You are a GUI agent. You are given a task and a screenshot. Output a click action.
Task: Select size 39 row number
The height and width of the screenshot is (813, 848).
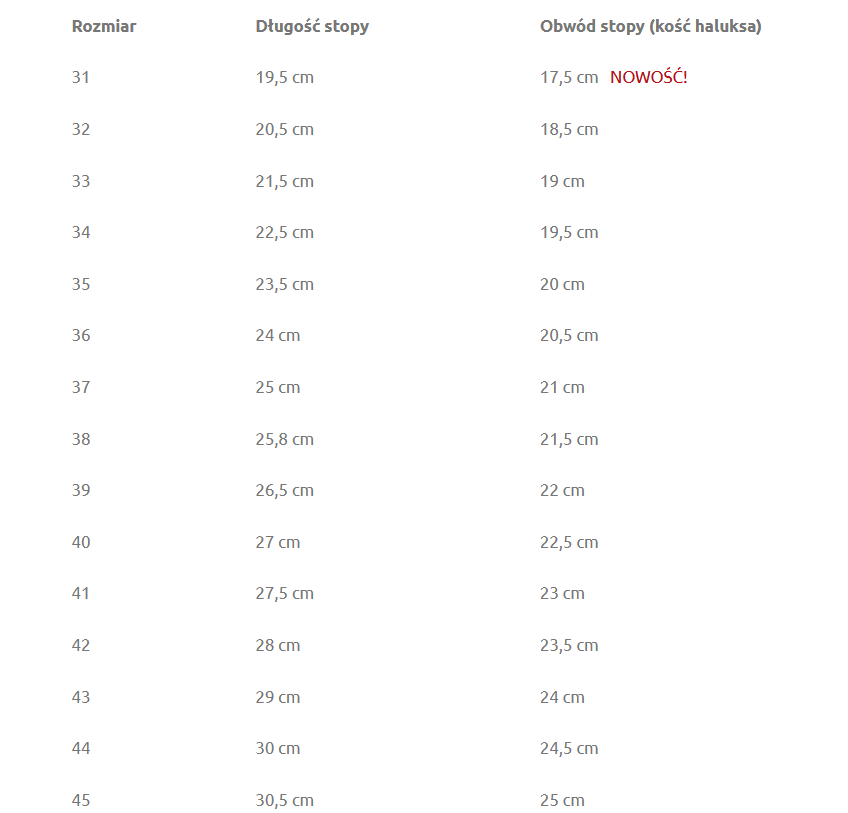click(x=81, y=490)
